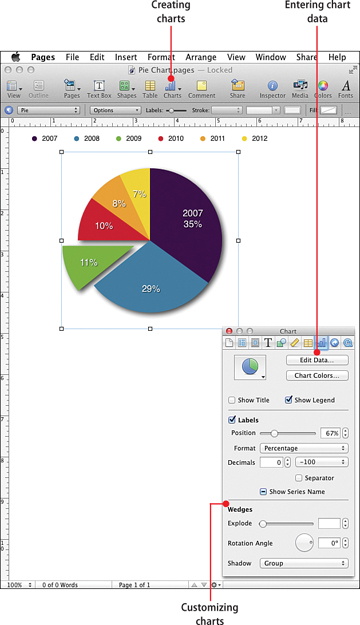Click the wedge Explode slider
The height and width of the screenshot is (625, 360).
pos(287,524)
